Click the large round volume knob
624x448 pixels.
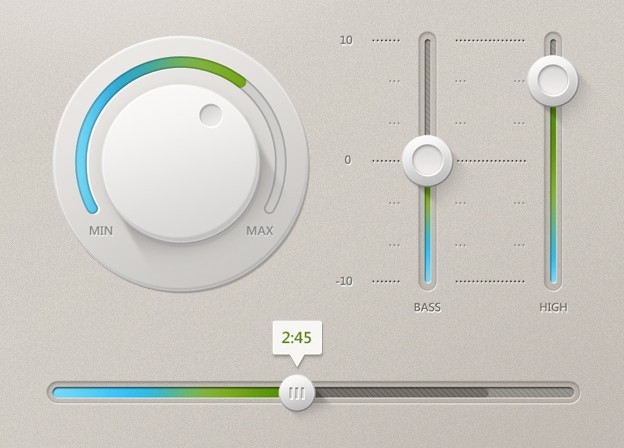pos(180,163)
